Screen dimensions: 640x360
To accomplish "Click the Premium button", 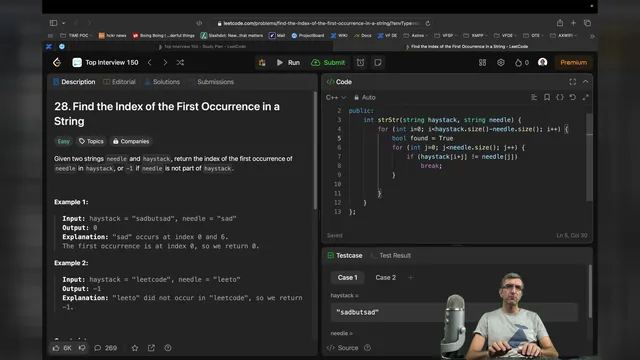I will point(573,62).
